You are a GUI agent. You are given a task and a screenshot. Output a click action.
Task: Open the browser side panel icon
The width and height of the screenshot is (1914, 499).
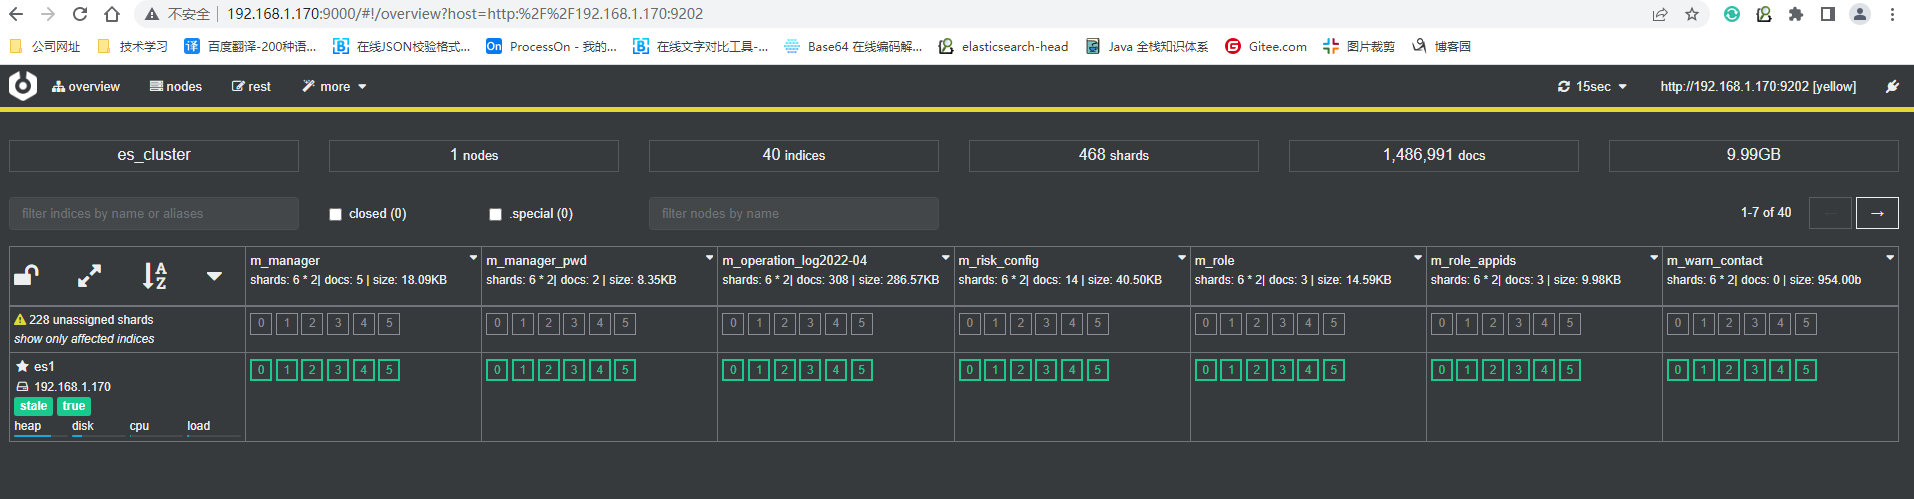click(1828, 14)
